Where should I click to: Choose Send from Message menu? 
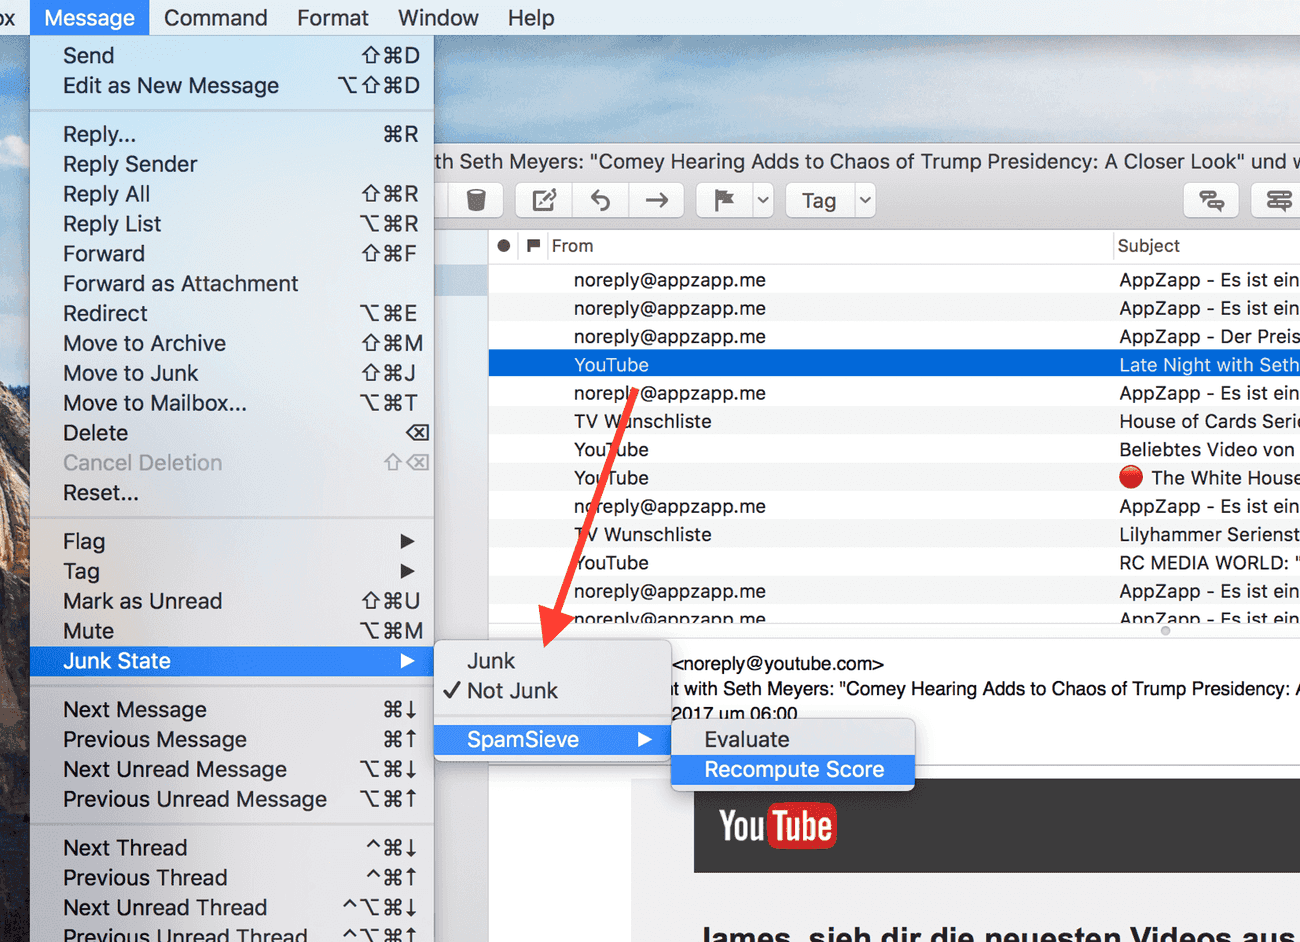click(232, 56)
